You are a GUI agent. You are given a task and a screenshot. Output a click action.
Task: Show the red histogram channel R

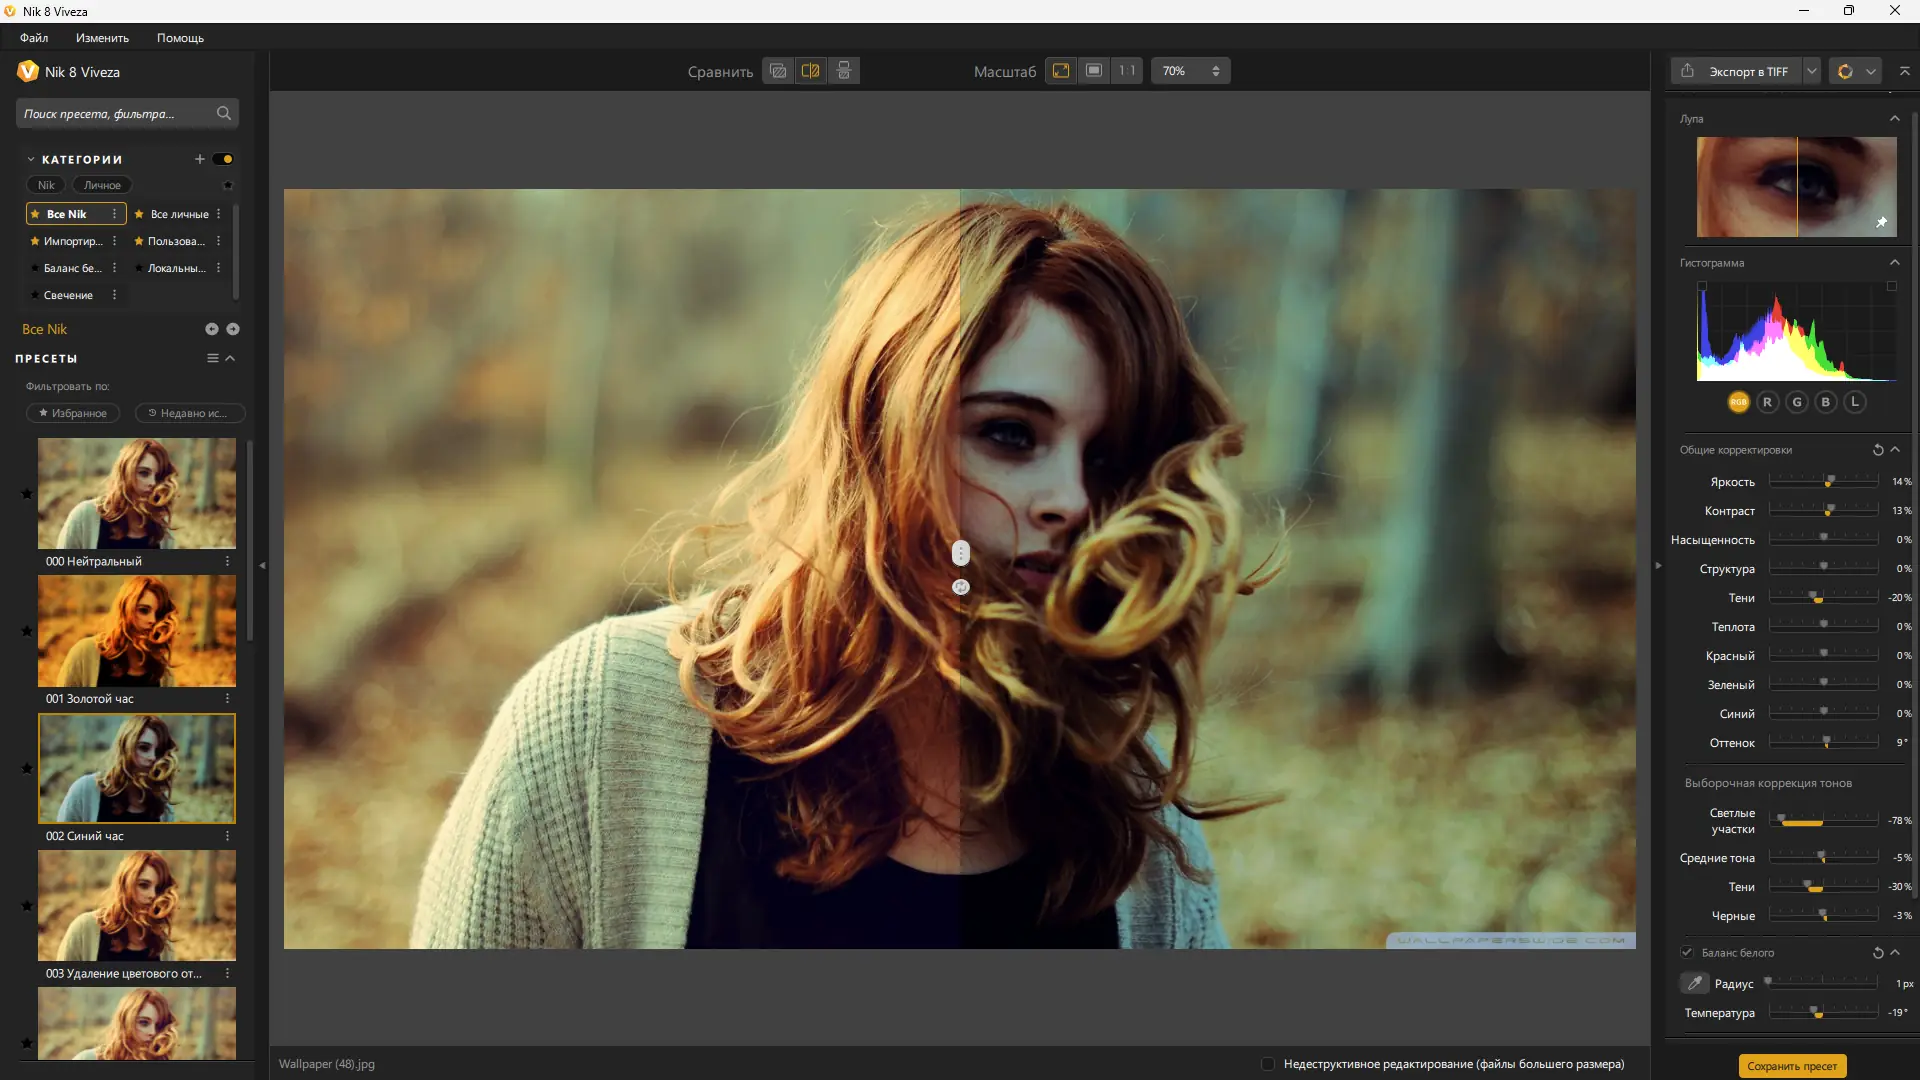pyautogui.click(x=1767, y=402)
